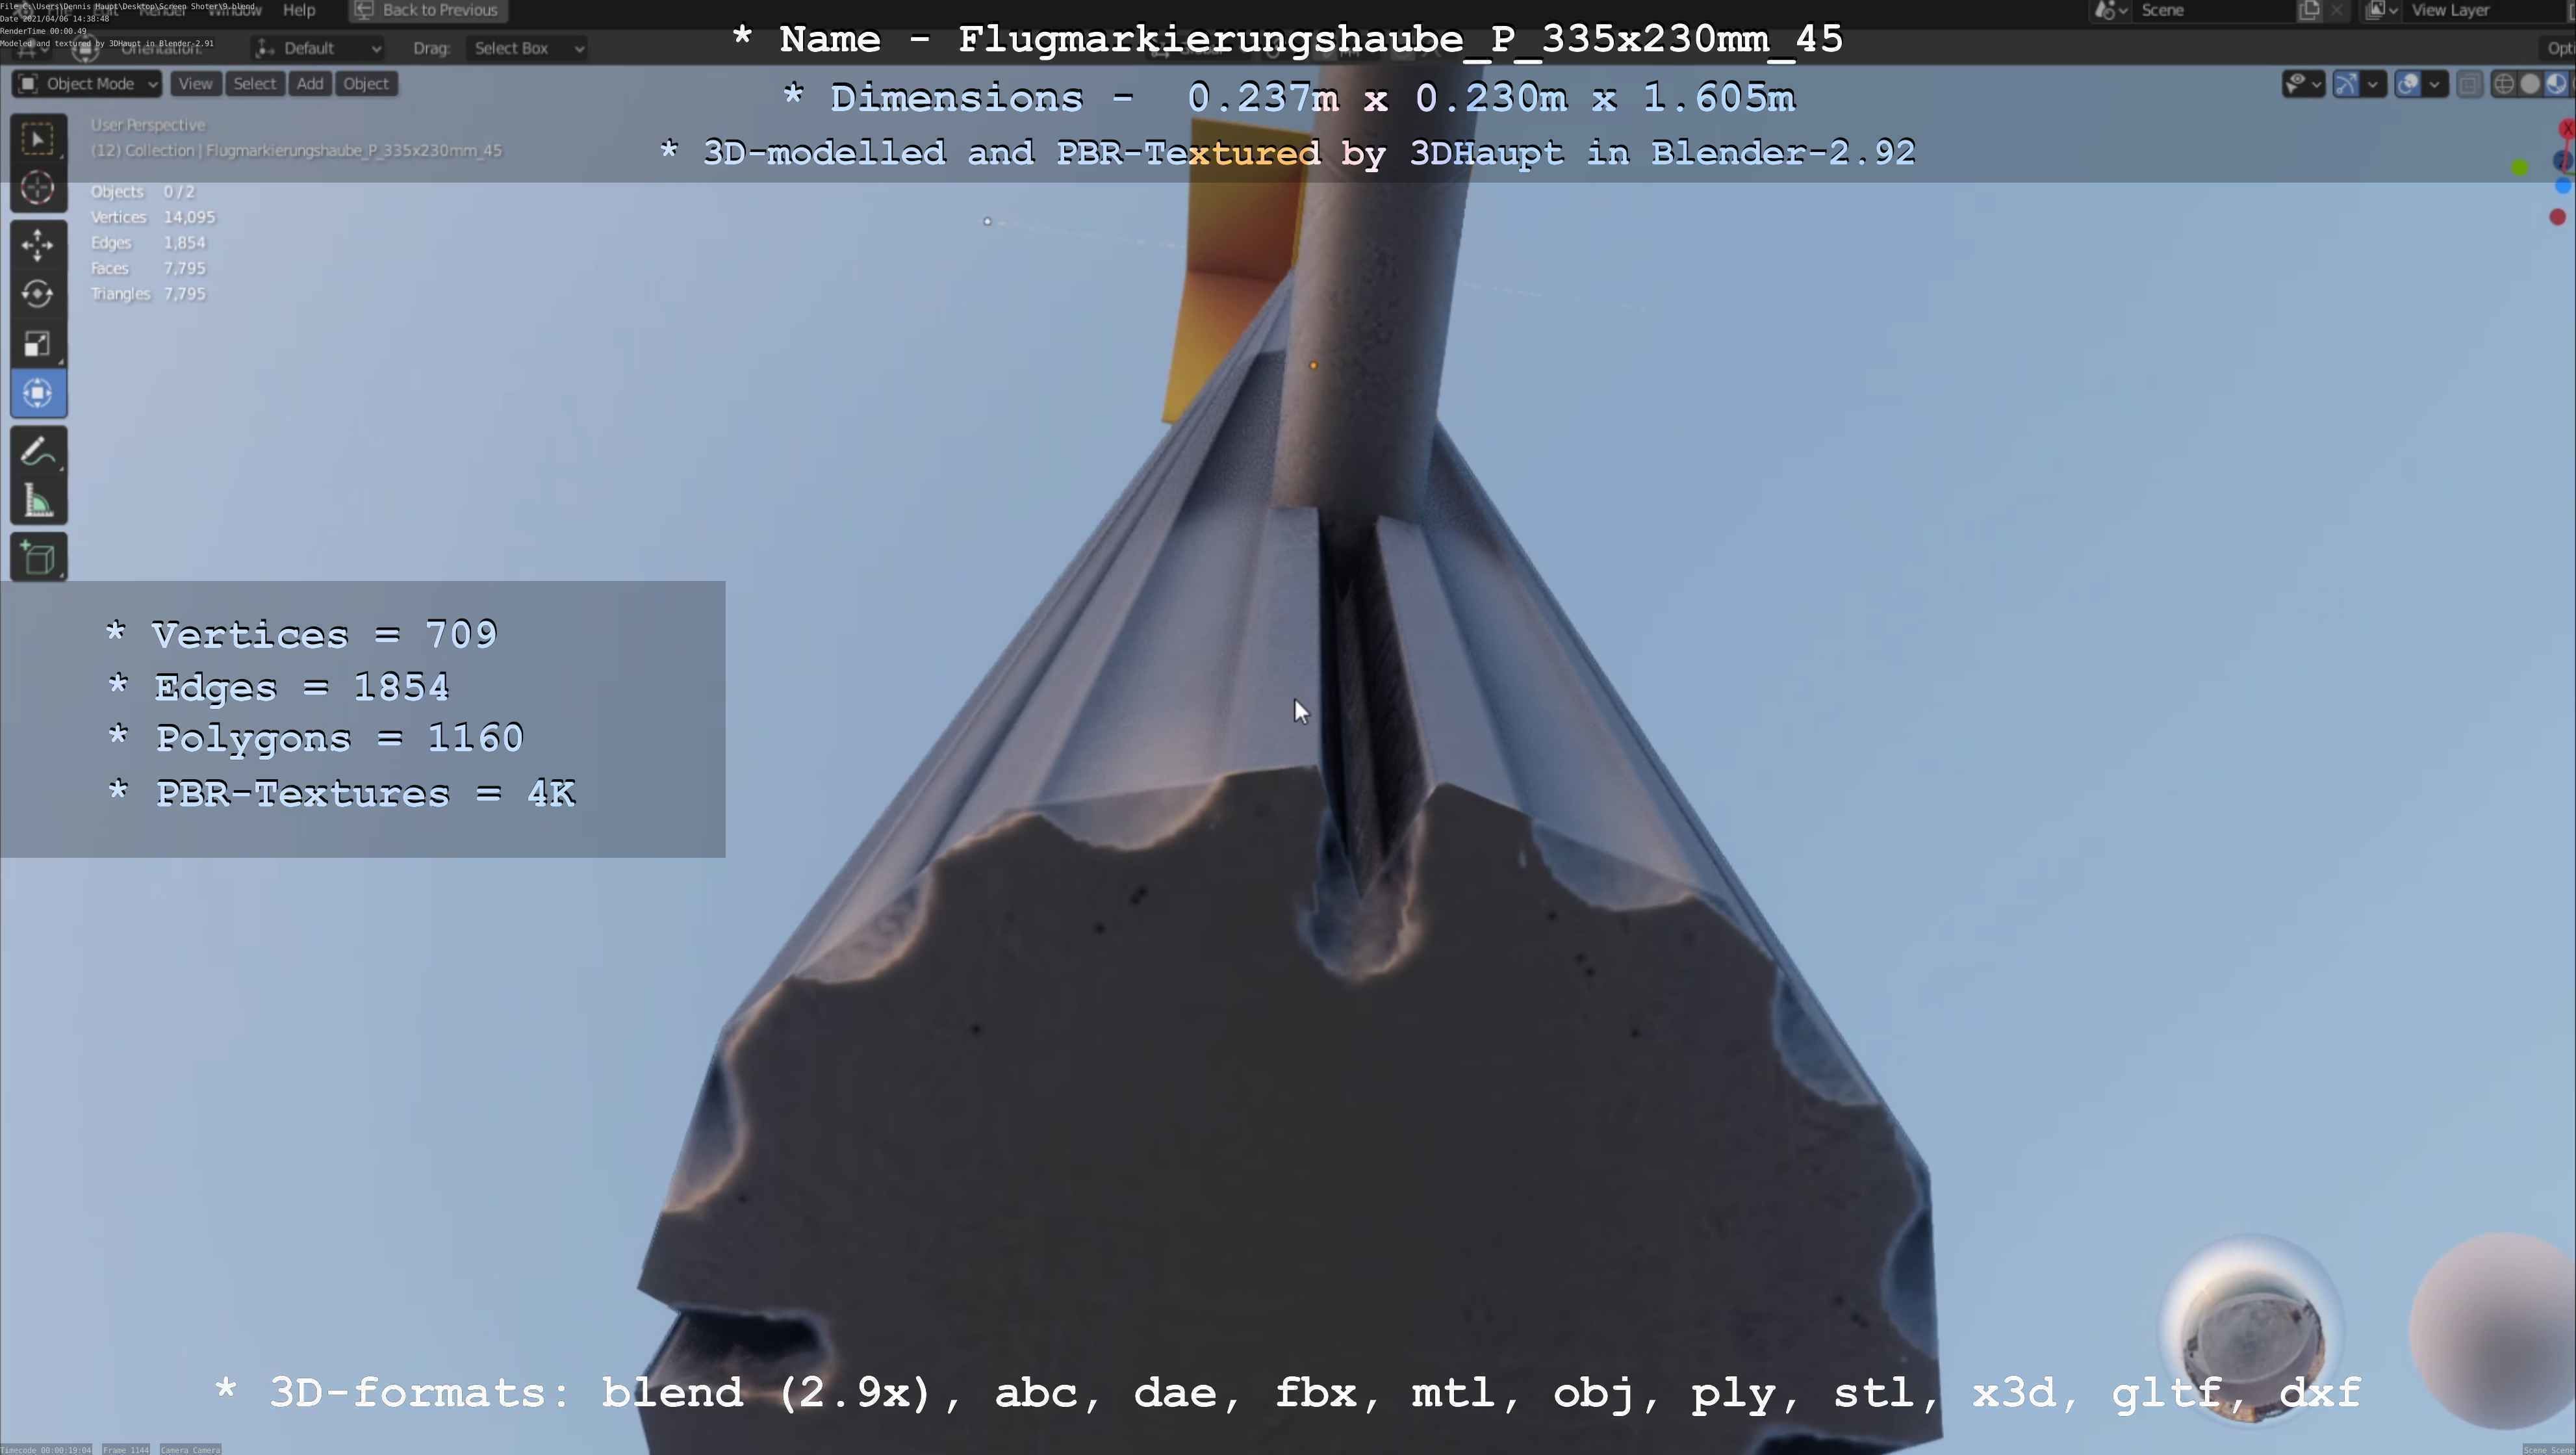2576x1455 pixels.
Task: Open the View menu
Action: (195, 84)
